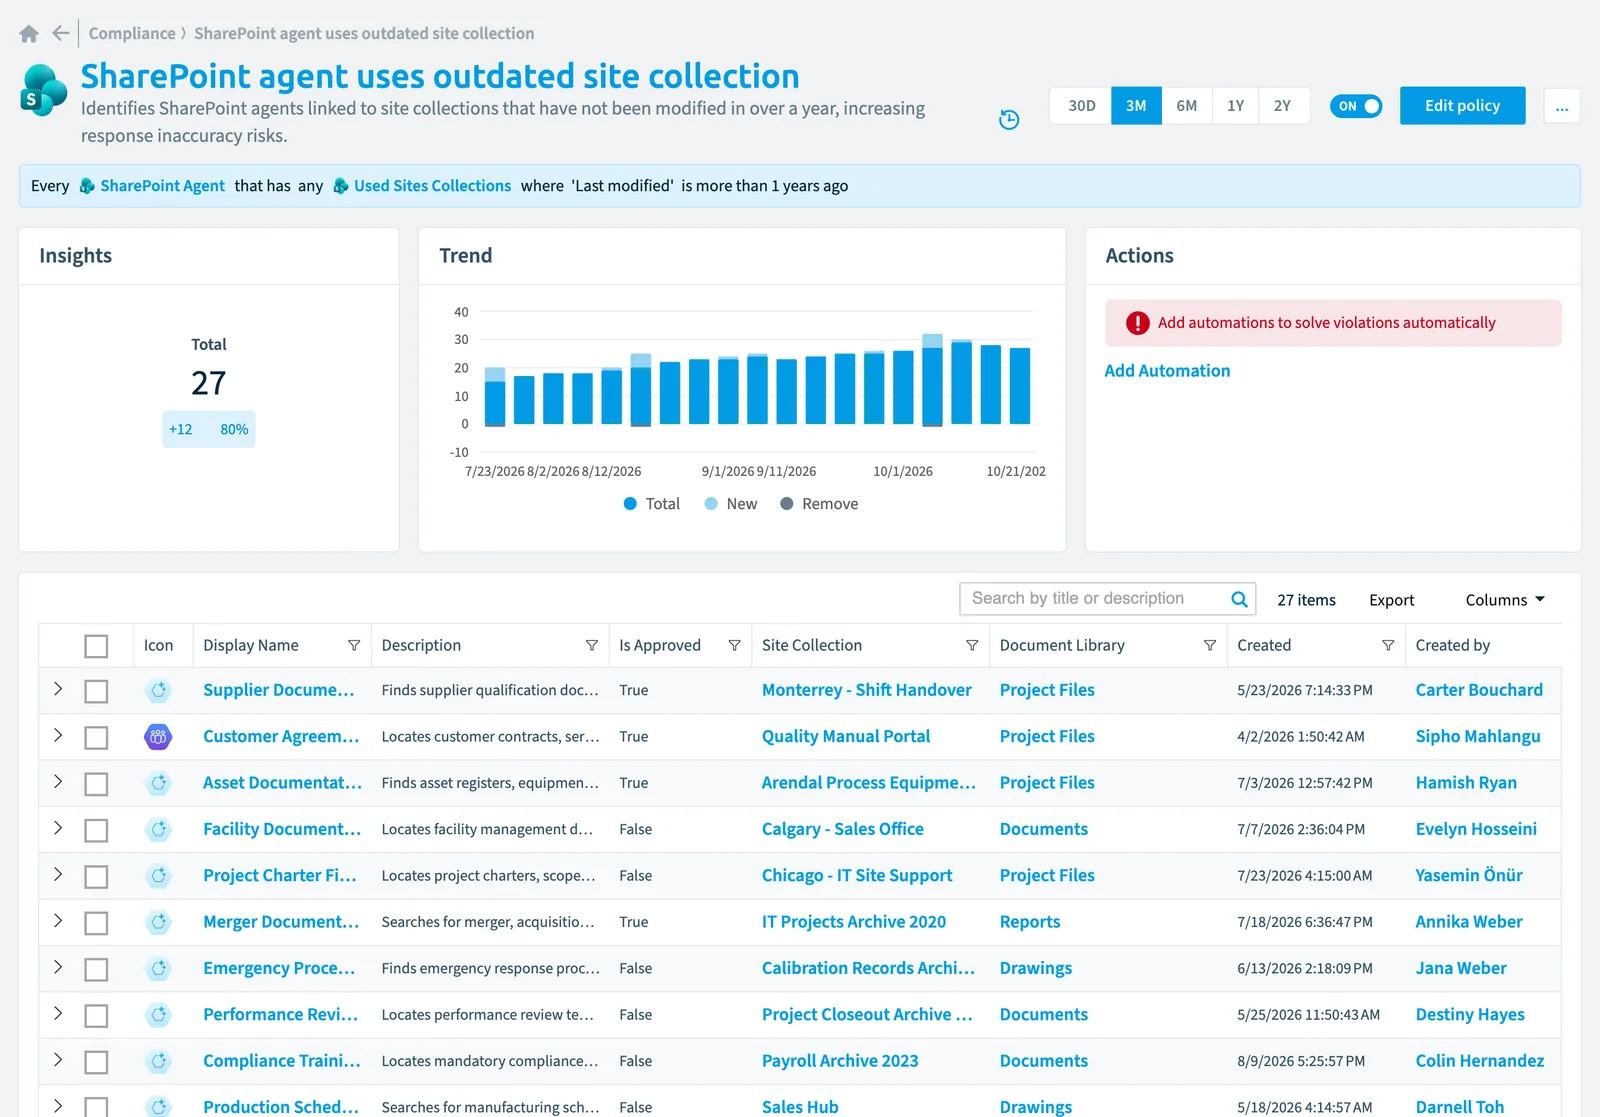Expand the Asset Documentation row
The image size is (1600, 1117).
(58, 782)
